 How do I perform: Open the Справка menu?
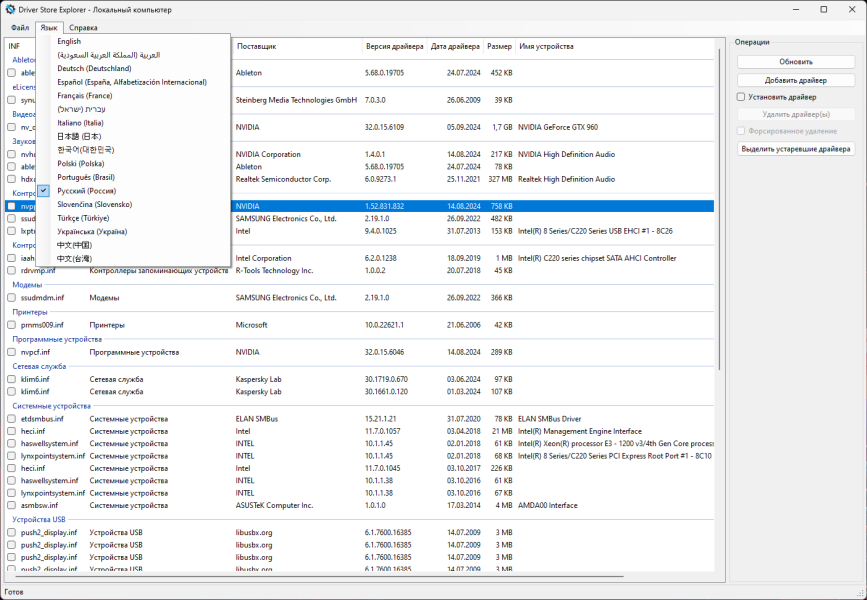point(83,28)
